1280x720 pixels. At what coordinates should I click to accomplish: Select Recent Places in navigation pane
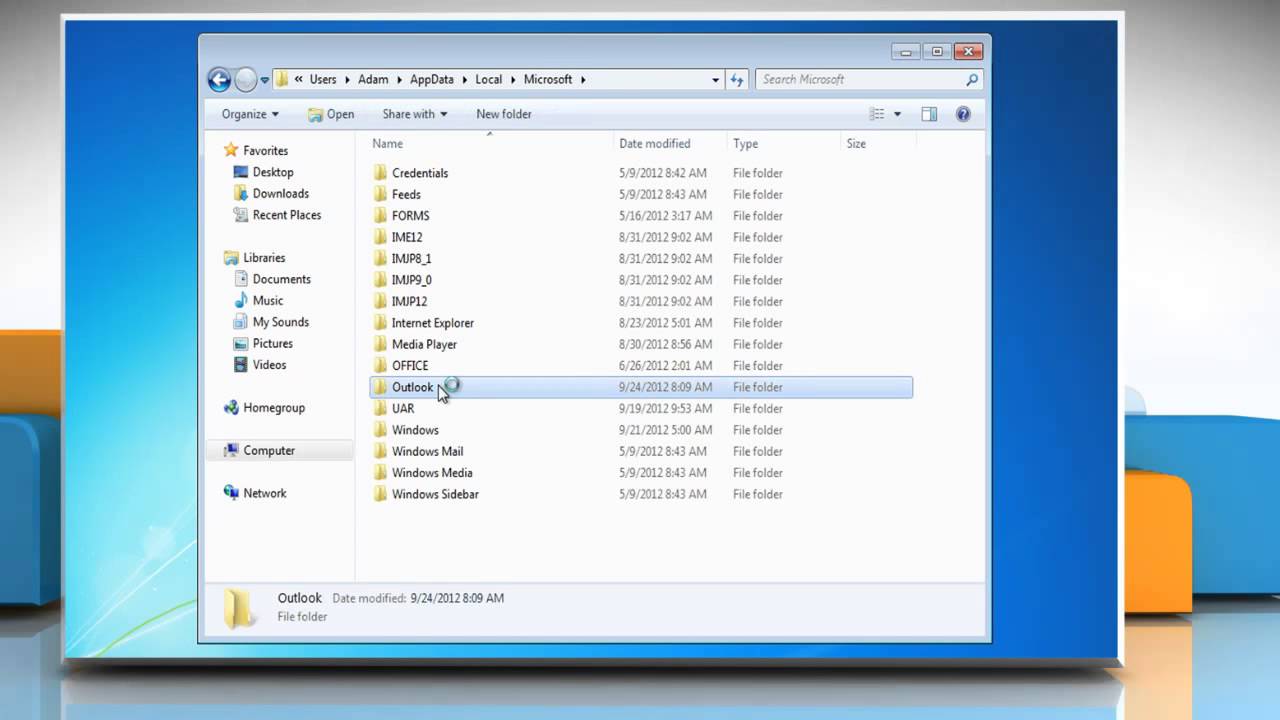286,215
